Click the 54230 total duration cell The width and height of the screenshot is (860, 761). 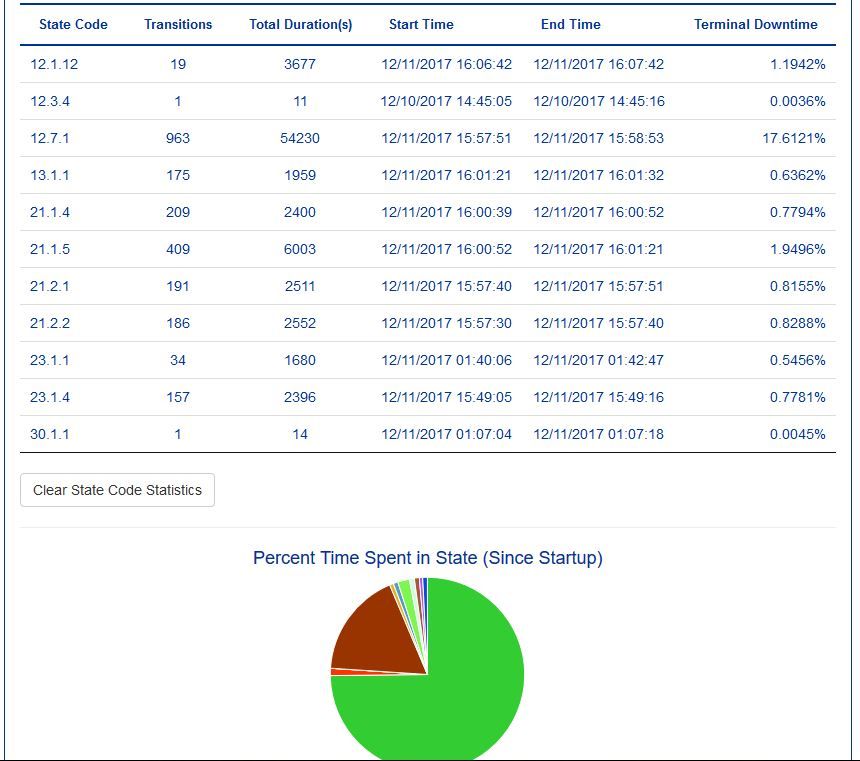(300, 138)
